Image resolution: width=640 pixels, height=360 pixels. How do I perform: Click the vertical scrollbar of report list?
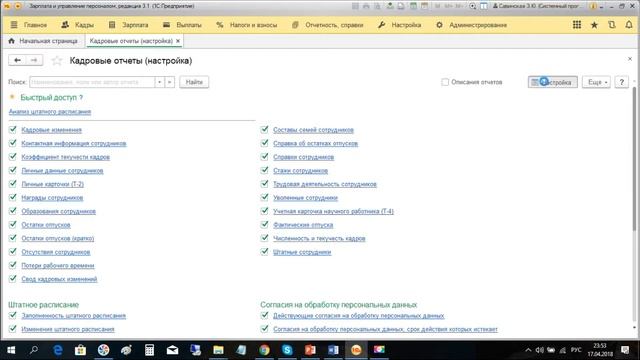coord(634,159)
